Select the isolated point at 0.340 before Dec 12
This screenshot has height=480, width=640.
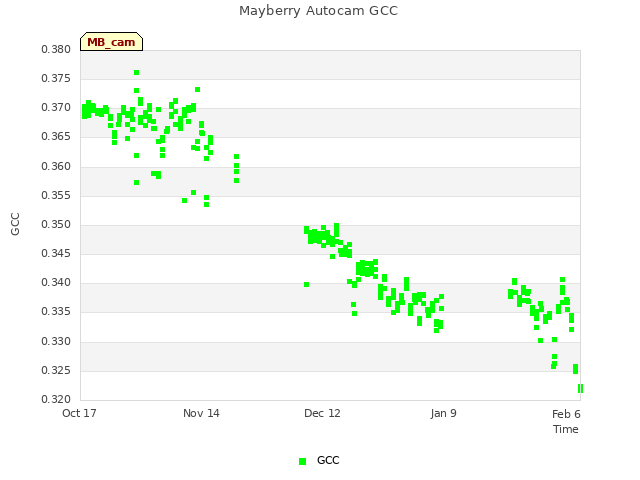click(307, 284)
